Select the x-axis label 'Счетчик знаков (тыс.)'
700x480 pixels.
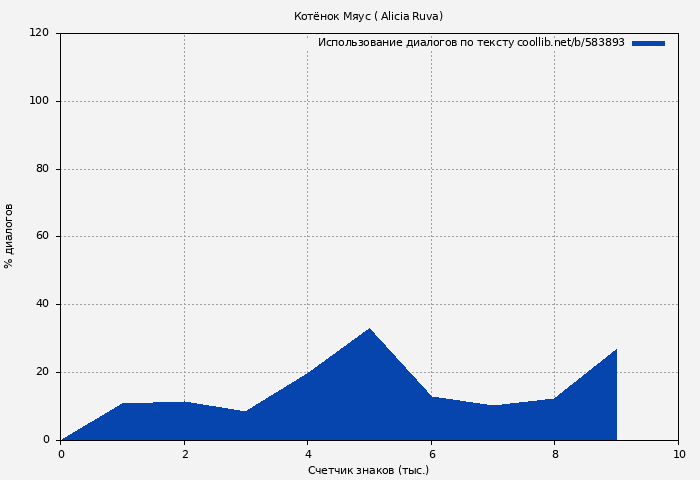(368, 470)
